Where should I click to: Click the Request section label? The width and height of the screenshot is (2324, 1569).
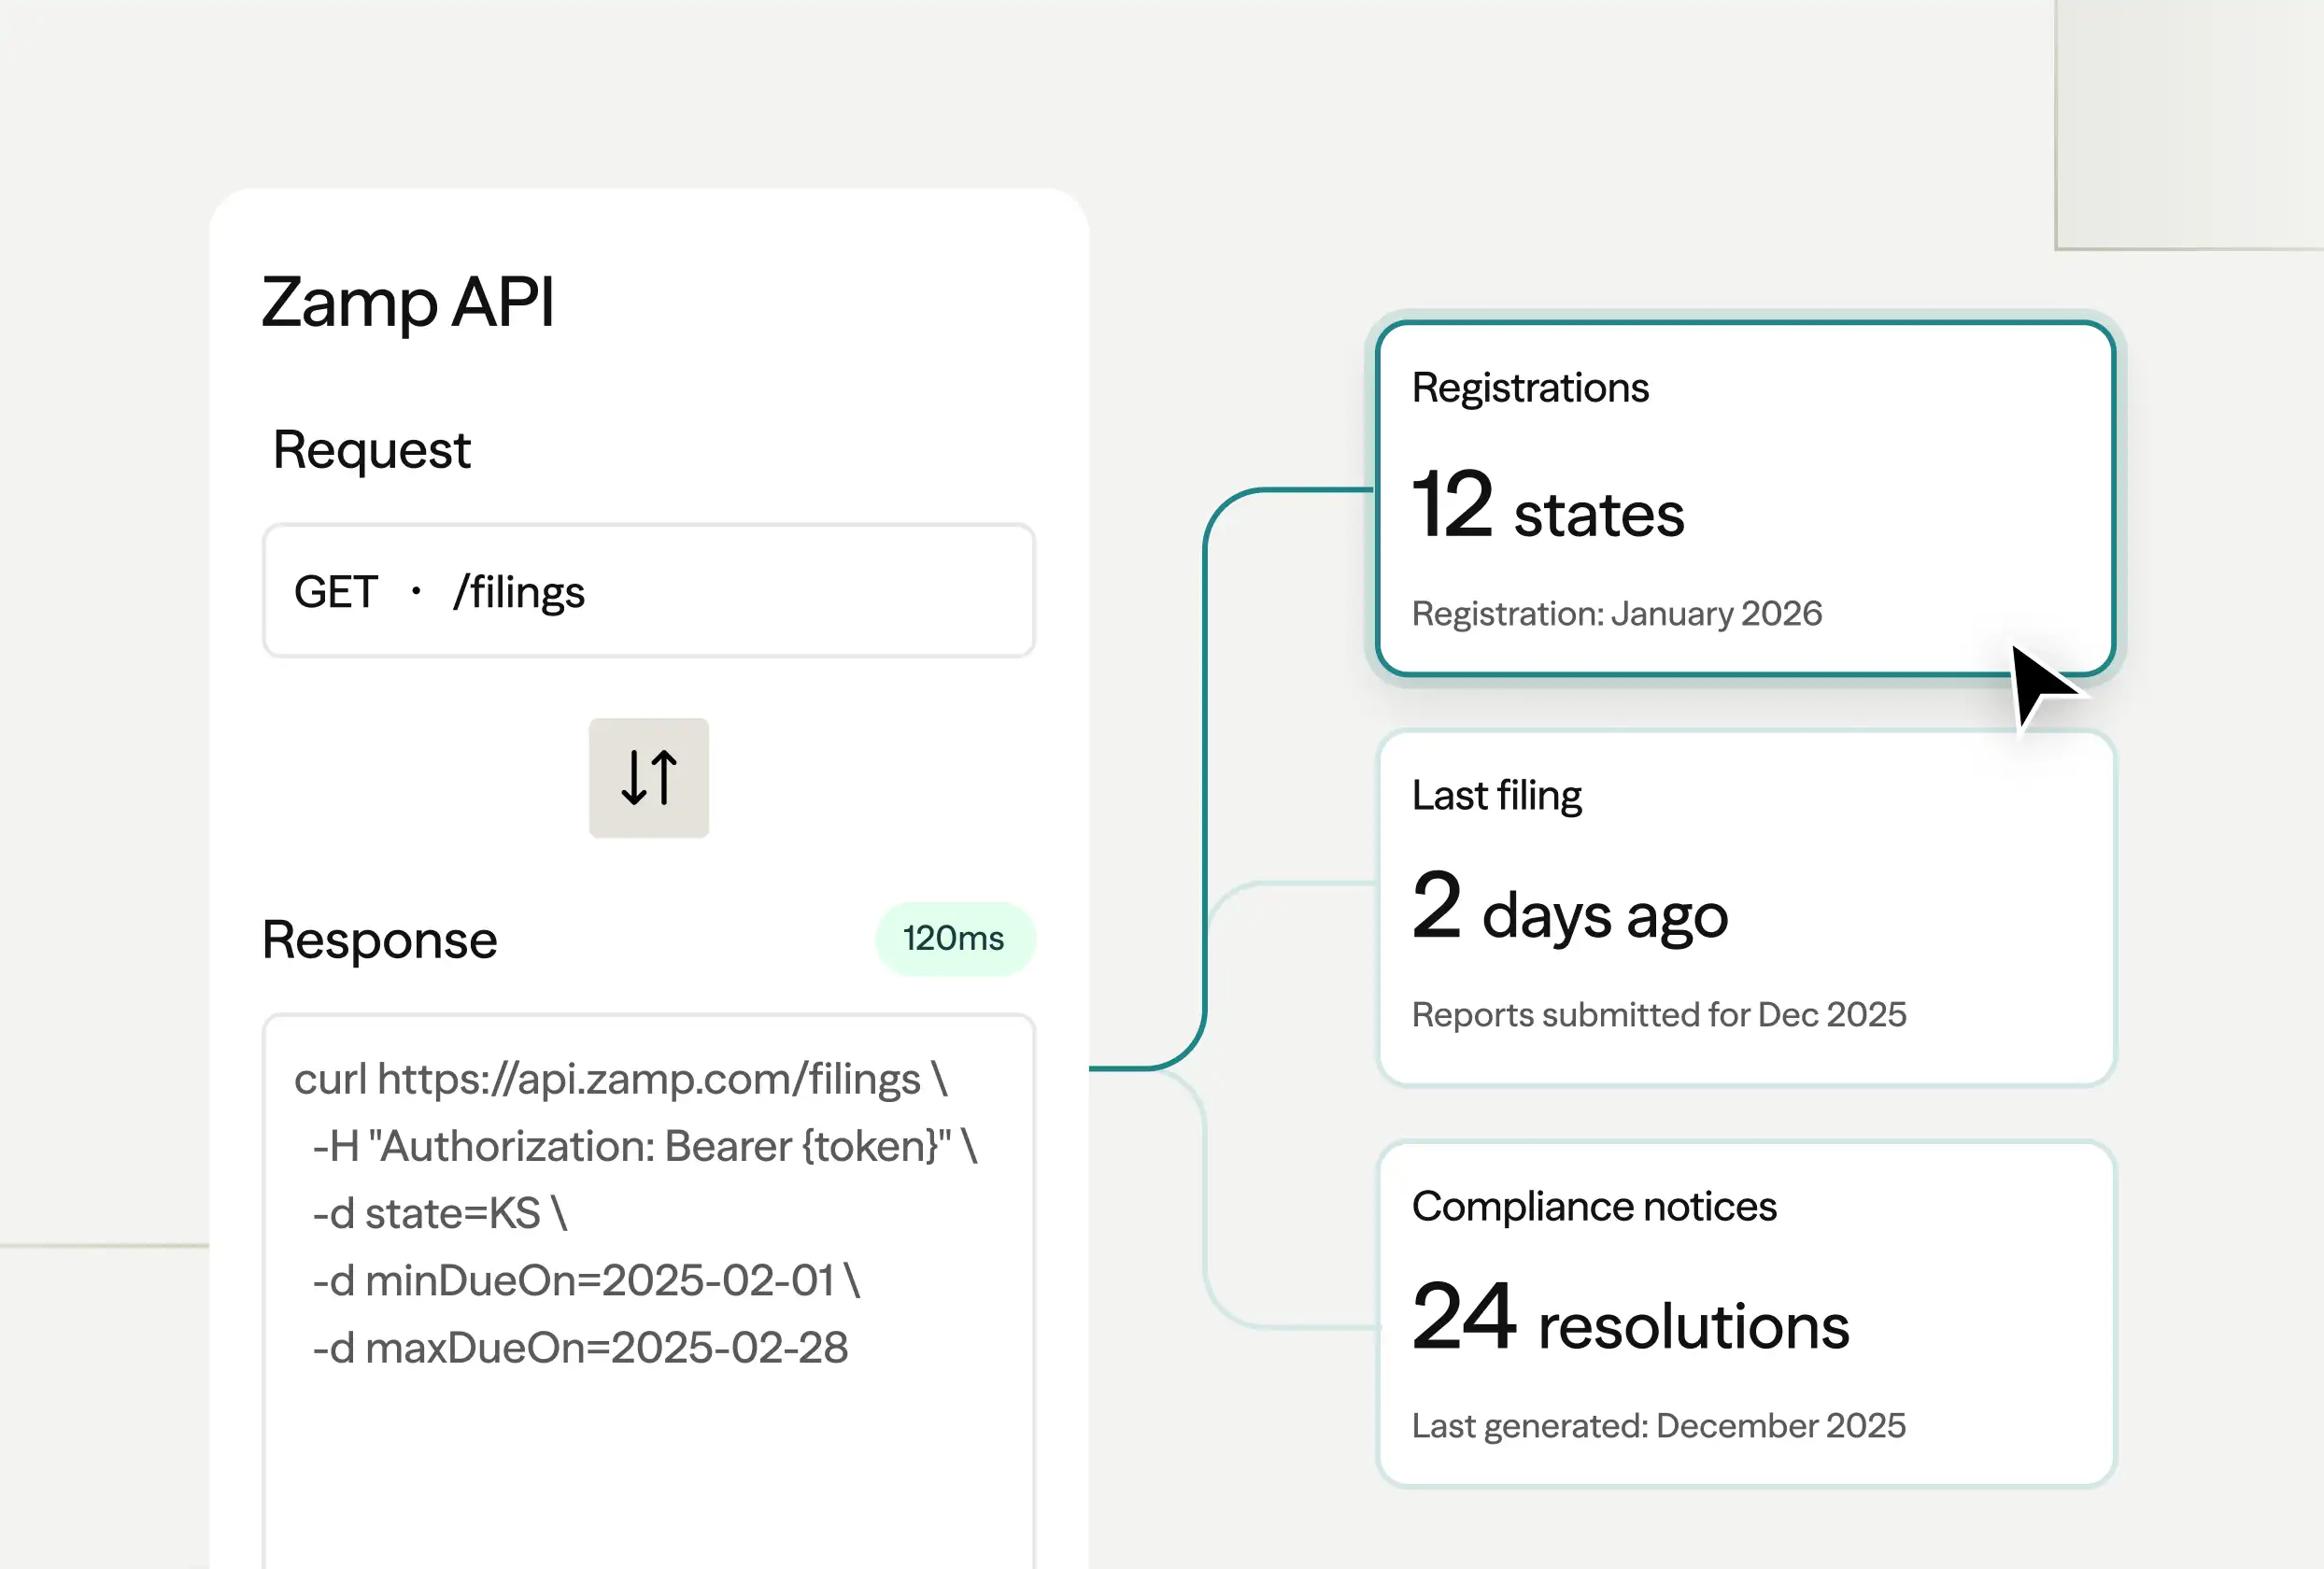(371, 450)
